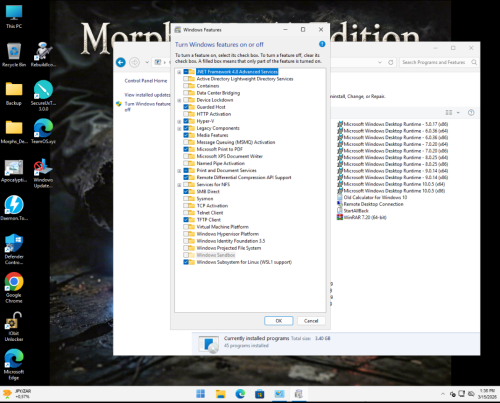Expand the Legacy Components node

click(179, 128)
